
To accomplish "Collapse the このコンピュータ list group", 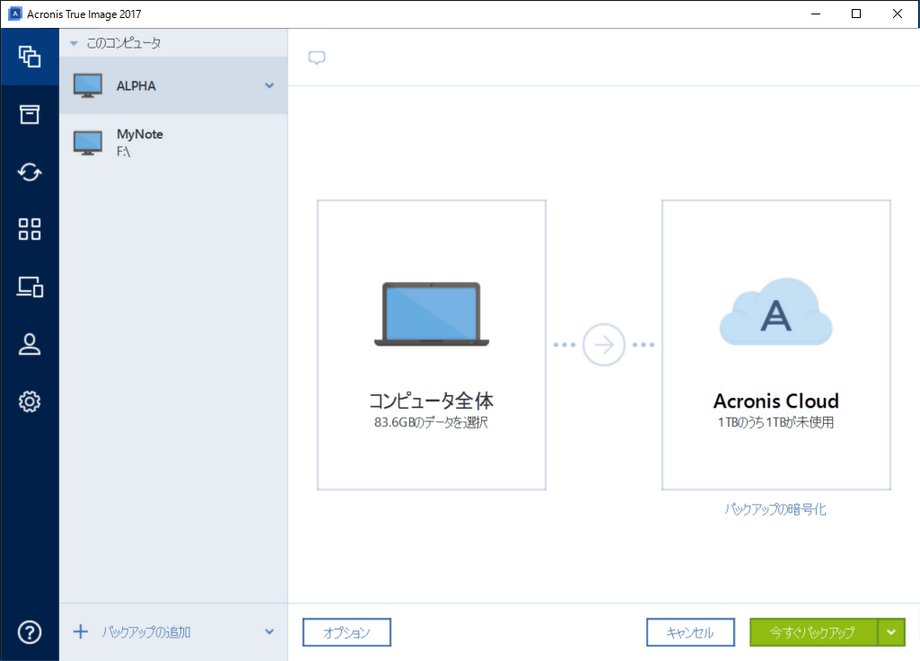I will coord(74,43).
